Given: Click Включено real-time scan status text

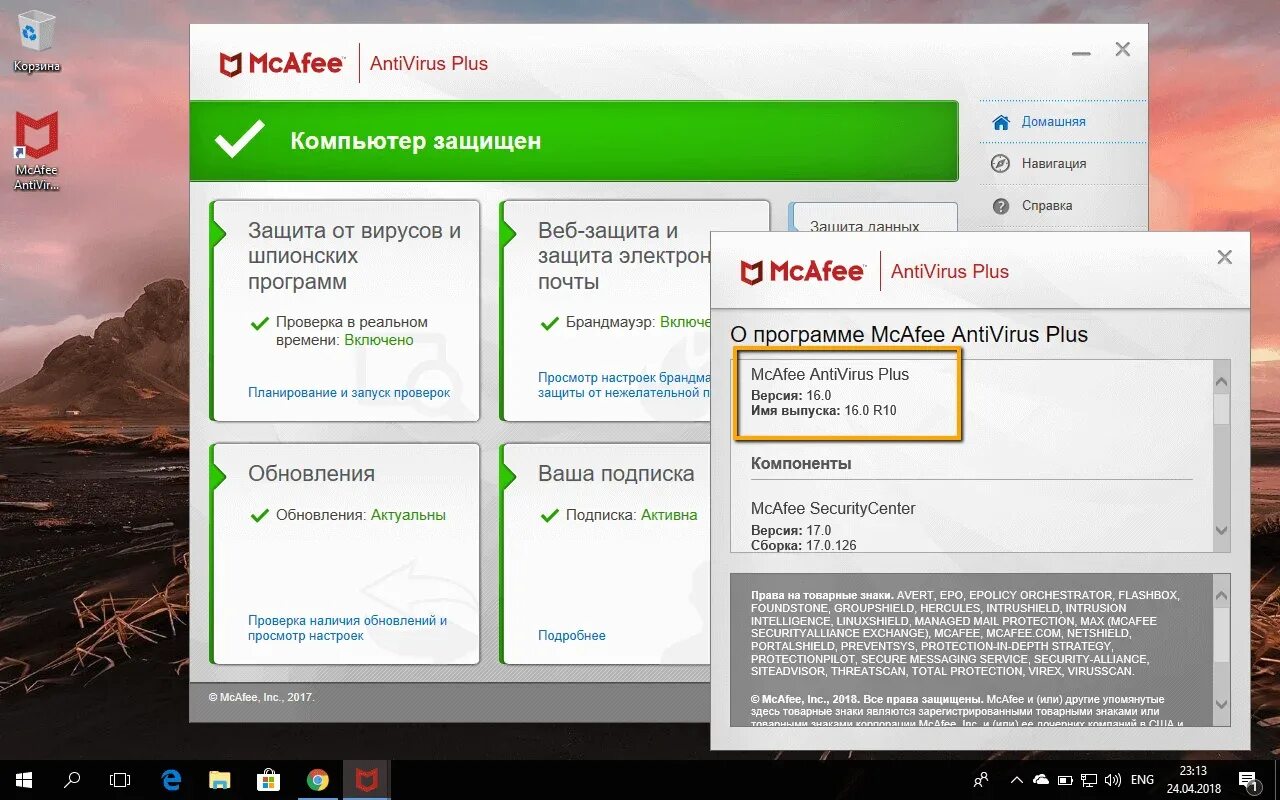Looking at the screenshot, I should (379, 340).
